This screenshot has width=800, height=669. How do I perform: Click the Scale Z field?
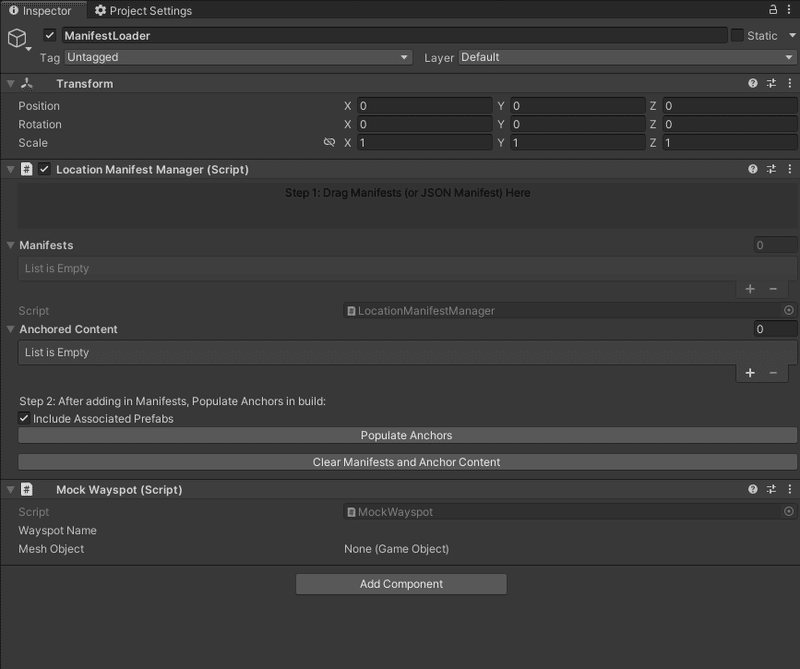730,142
